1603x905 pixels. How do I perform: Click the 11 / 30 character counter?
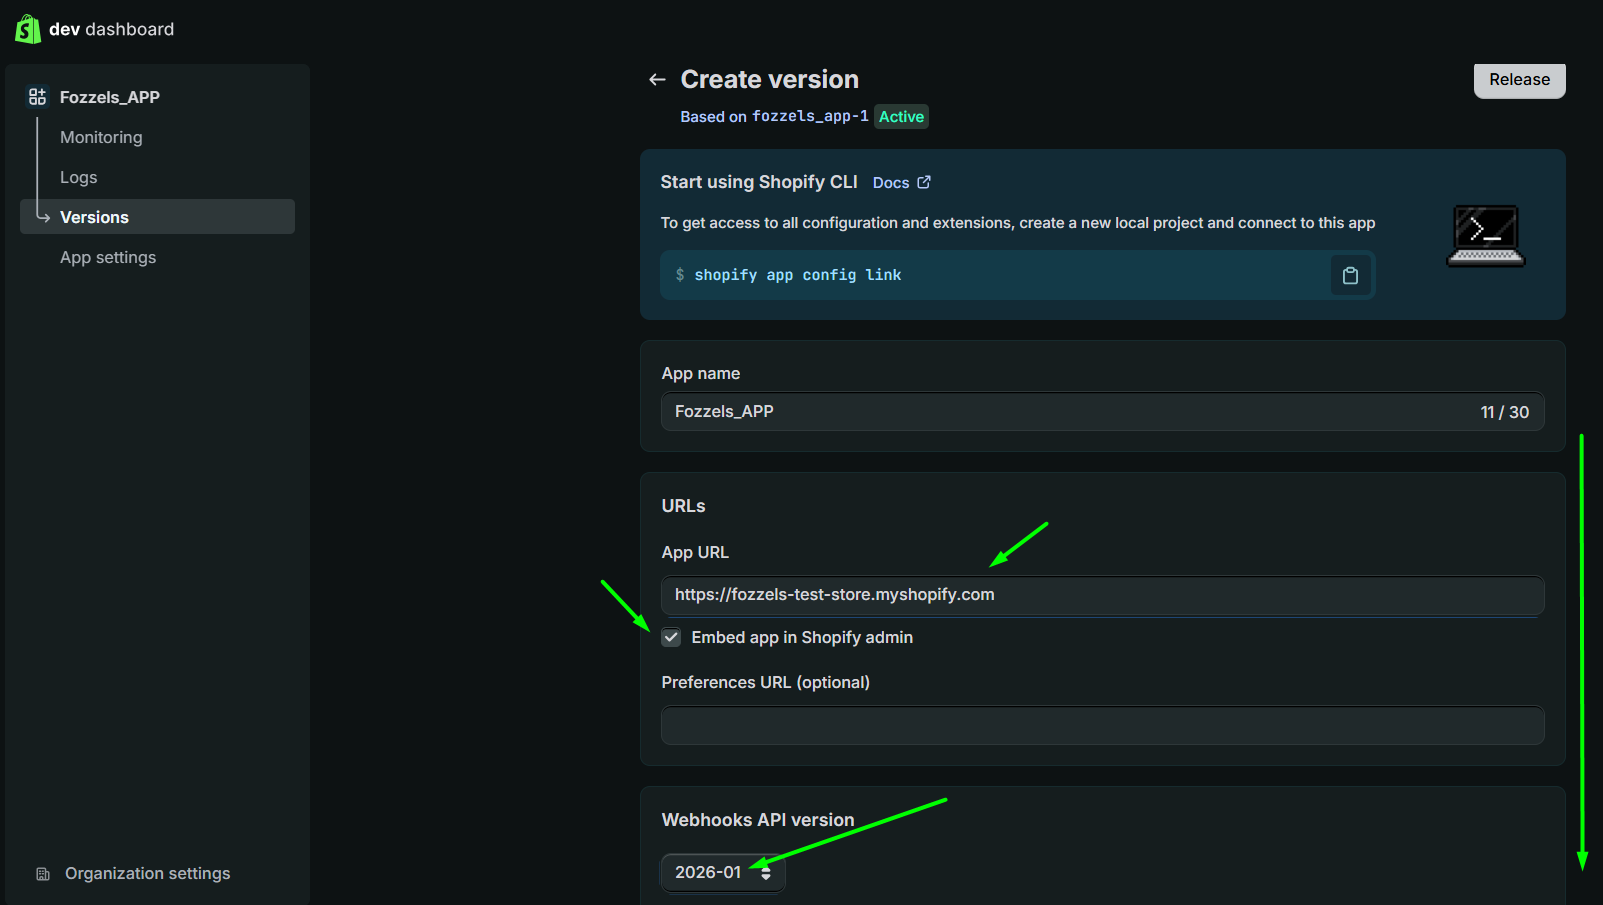(1505, 412)
